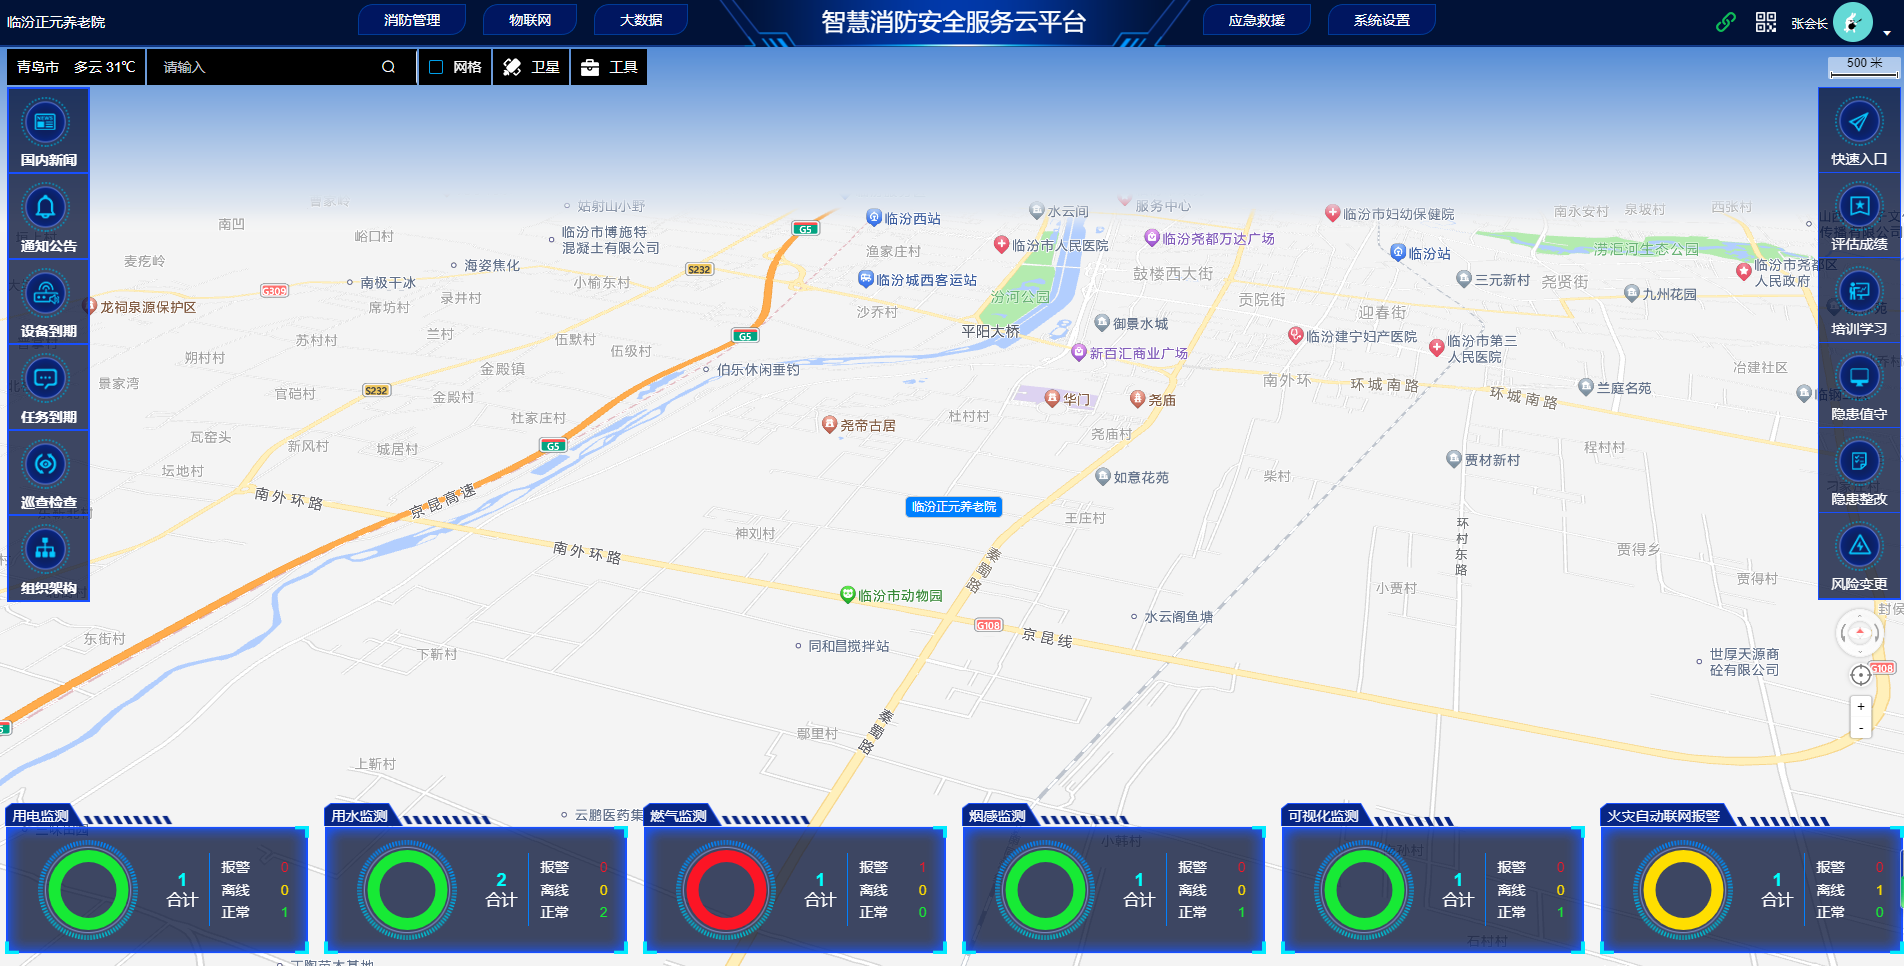Click the 临汾正元养老院 map label
Viewport: 1904px width, 966px height.
(x=953, y=507)
